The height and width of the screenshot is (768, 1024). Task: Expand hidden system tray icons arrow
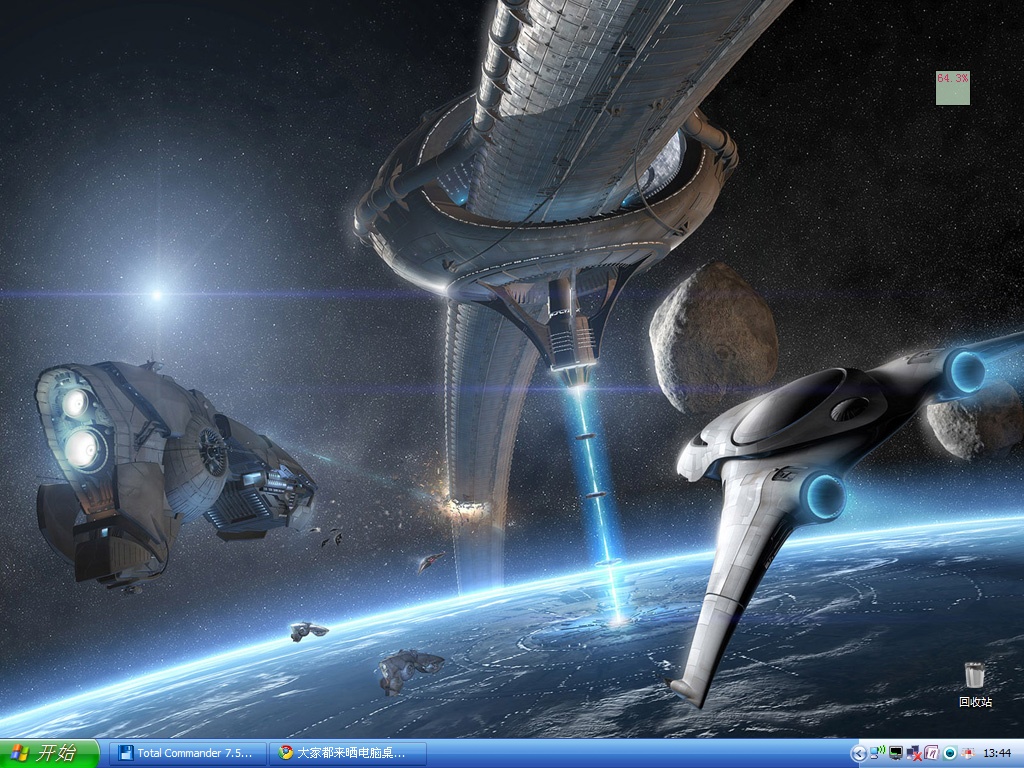tap(859, 754)
